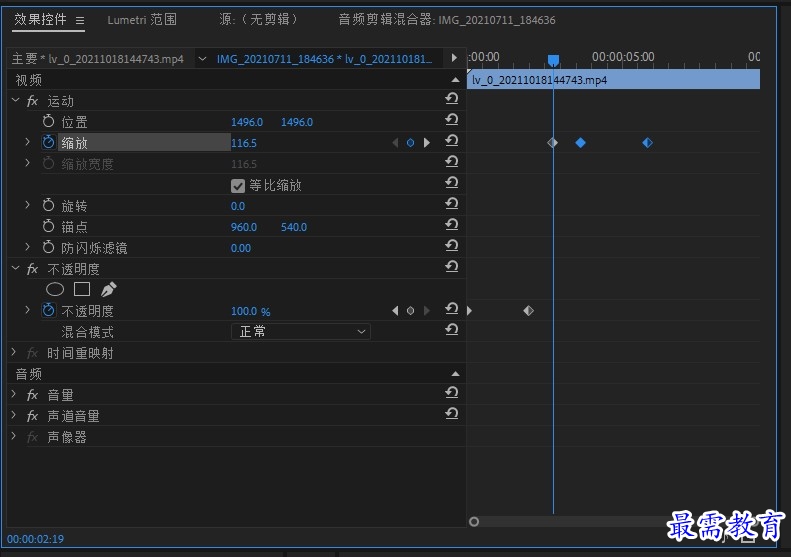Viewport: 791px width, 557px height.
Task: Toggle 旋转 animation stopwatch
Action: point(48,205)
